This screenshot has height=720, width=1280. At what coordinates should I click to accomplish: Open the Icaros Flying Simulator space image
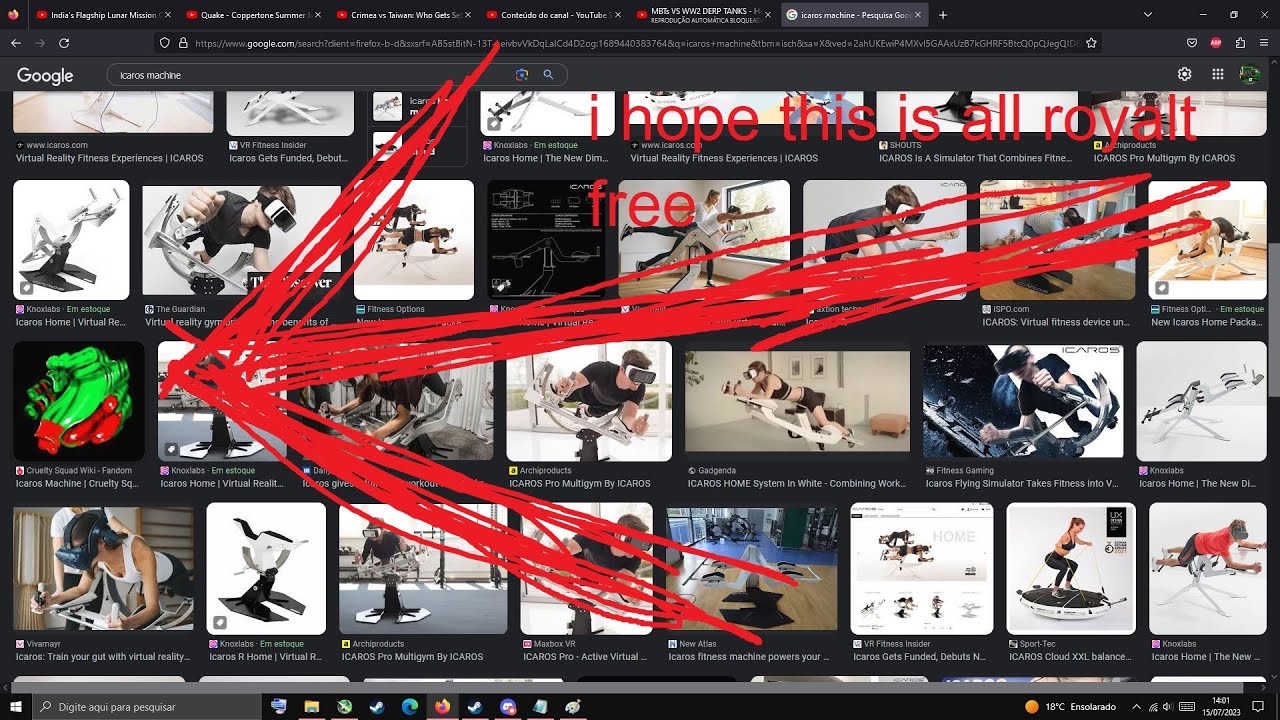[1023, 401]
